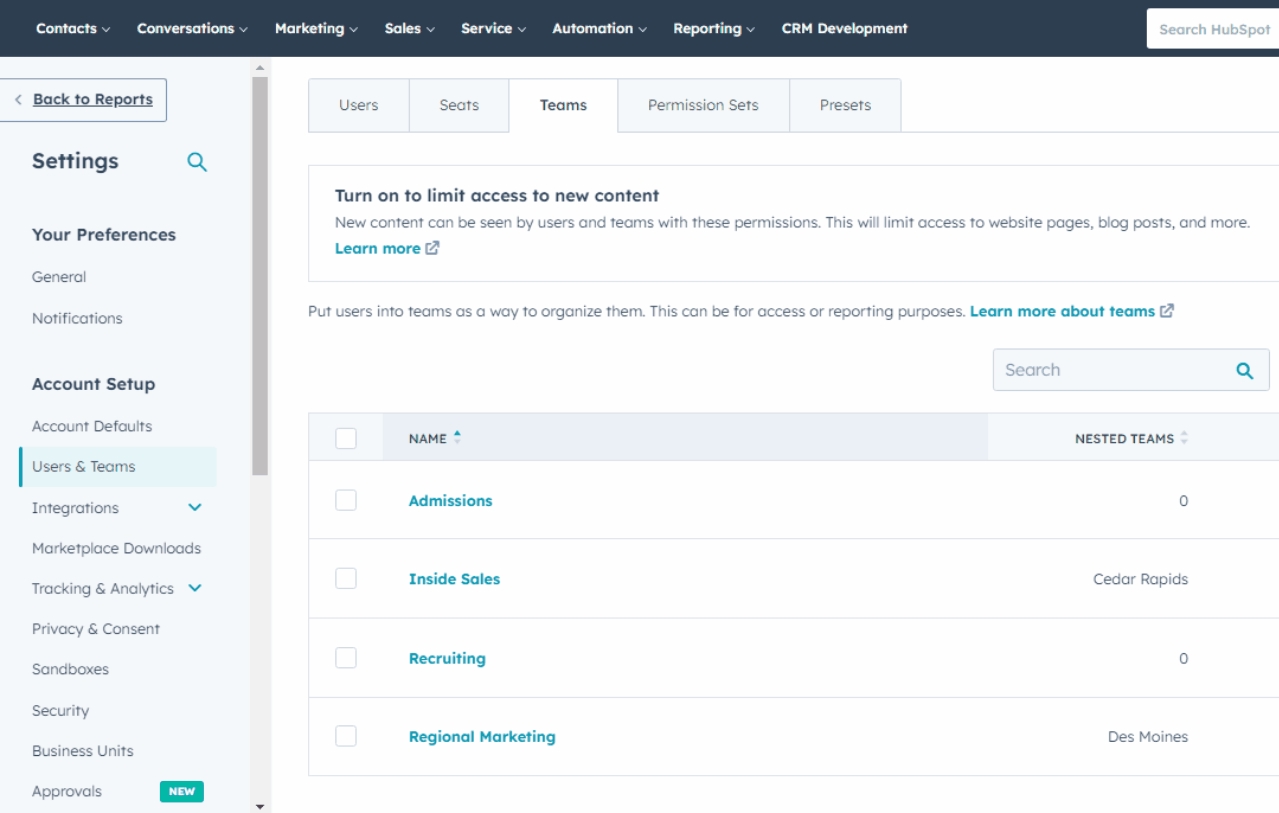Screen dimensions: 1279x813
Task: Select Users & Teams in sidebar
Action: (118, 467)
